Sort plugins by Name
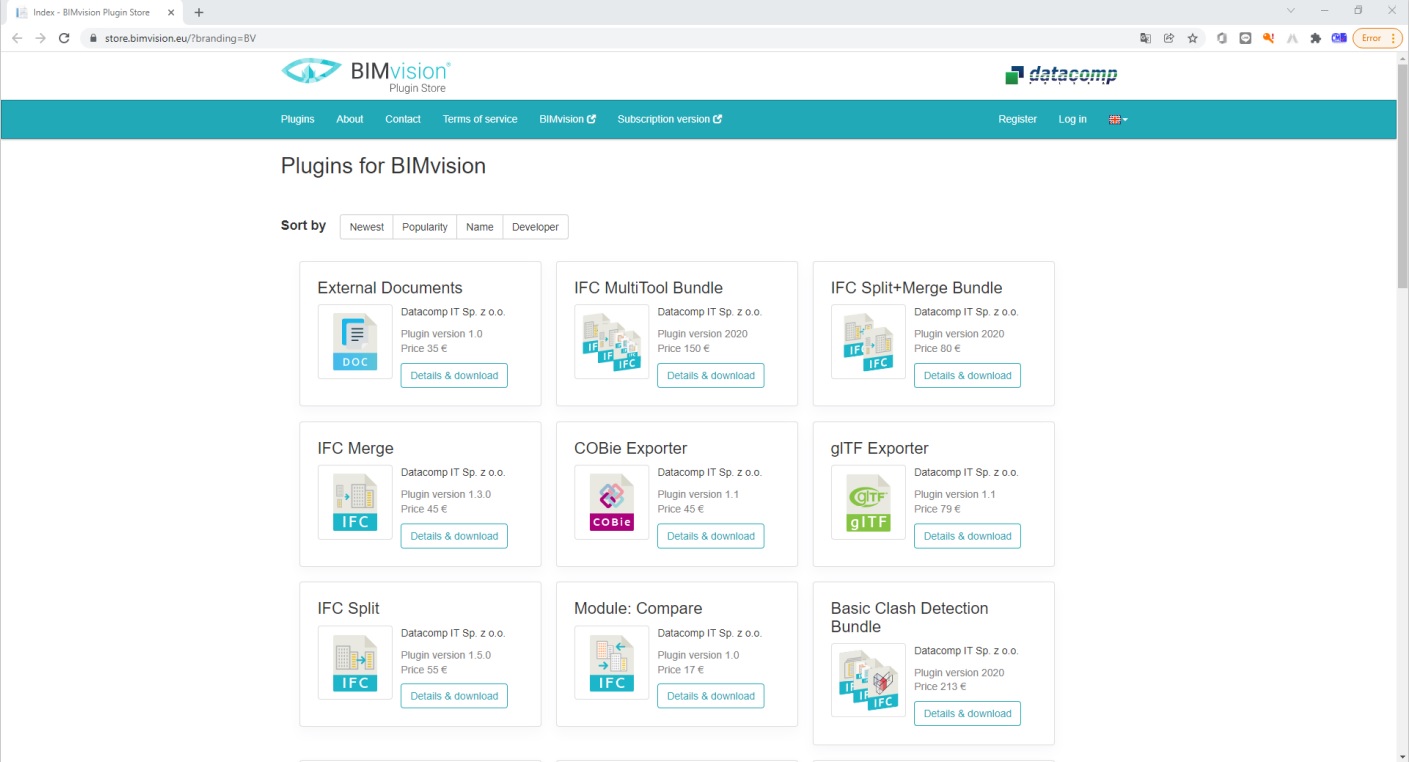Image resolution: width=1409 pixels, height=762 pixels. coord(480,227)
